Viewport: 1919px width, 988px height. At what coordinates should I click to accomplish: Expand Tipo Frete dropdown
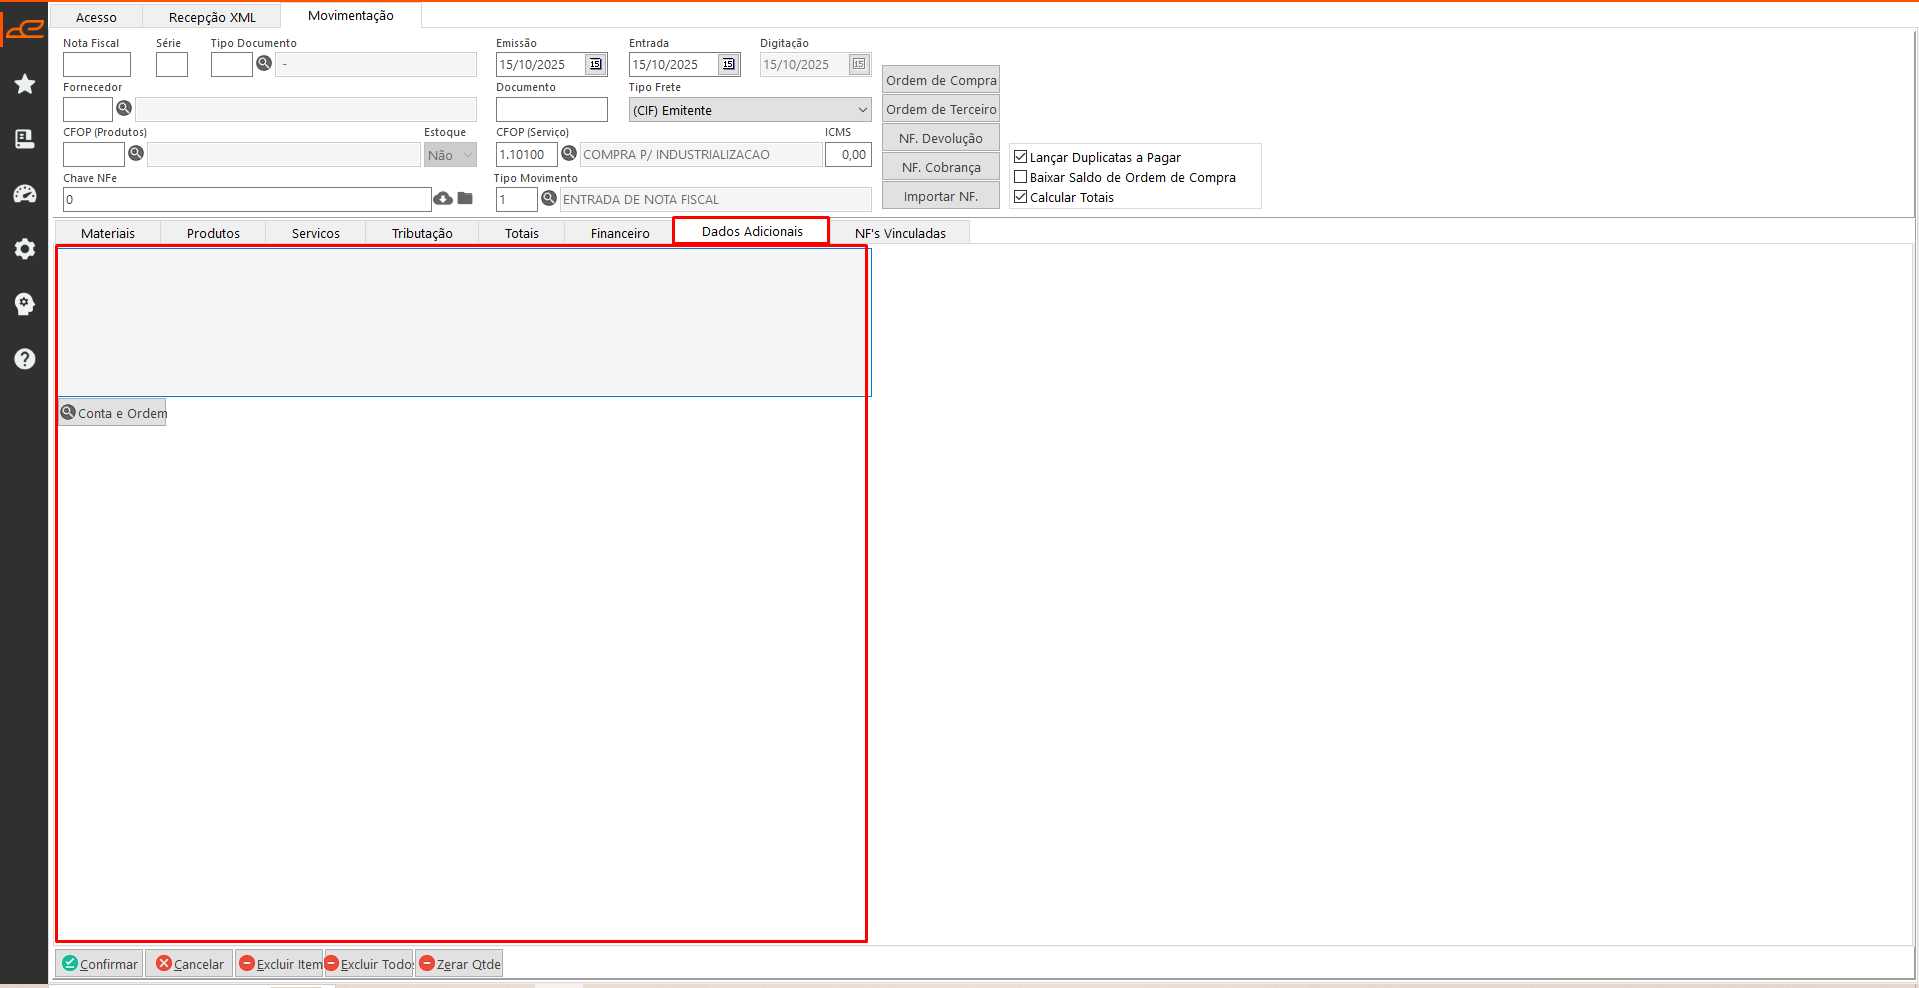click(x=862, y=110)
